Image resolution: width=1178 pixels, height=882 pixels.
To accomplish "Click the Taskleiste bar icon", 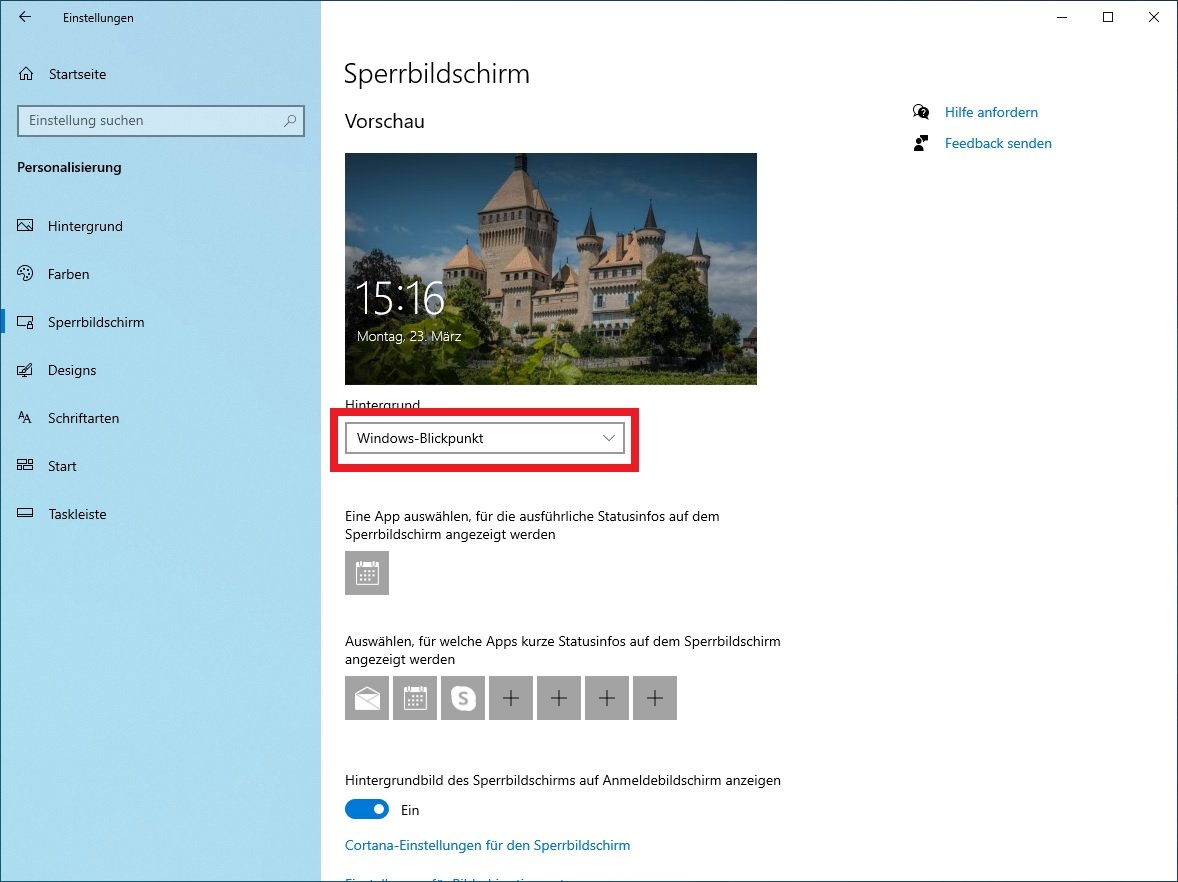I will 25,513.
